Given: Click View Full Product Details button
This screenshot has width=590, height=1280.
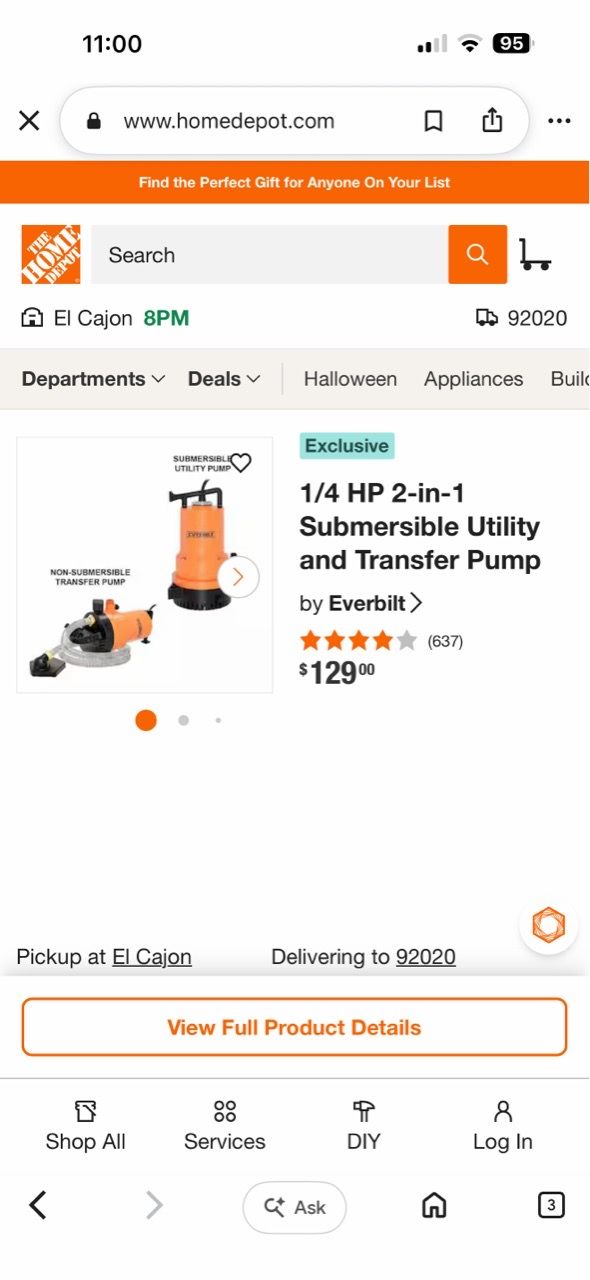Looking at the screenshot, I should (x=294, y=1027).
